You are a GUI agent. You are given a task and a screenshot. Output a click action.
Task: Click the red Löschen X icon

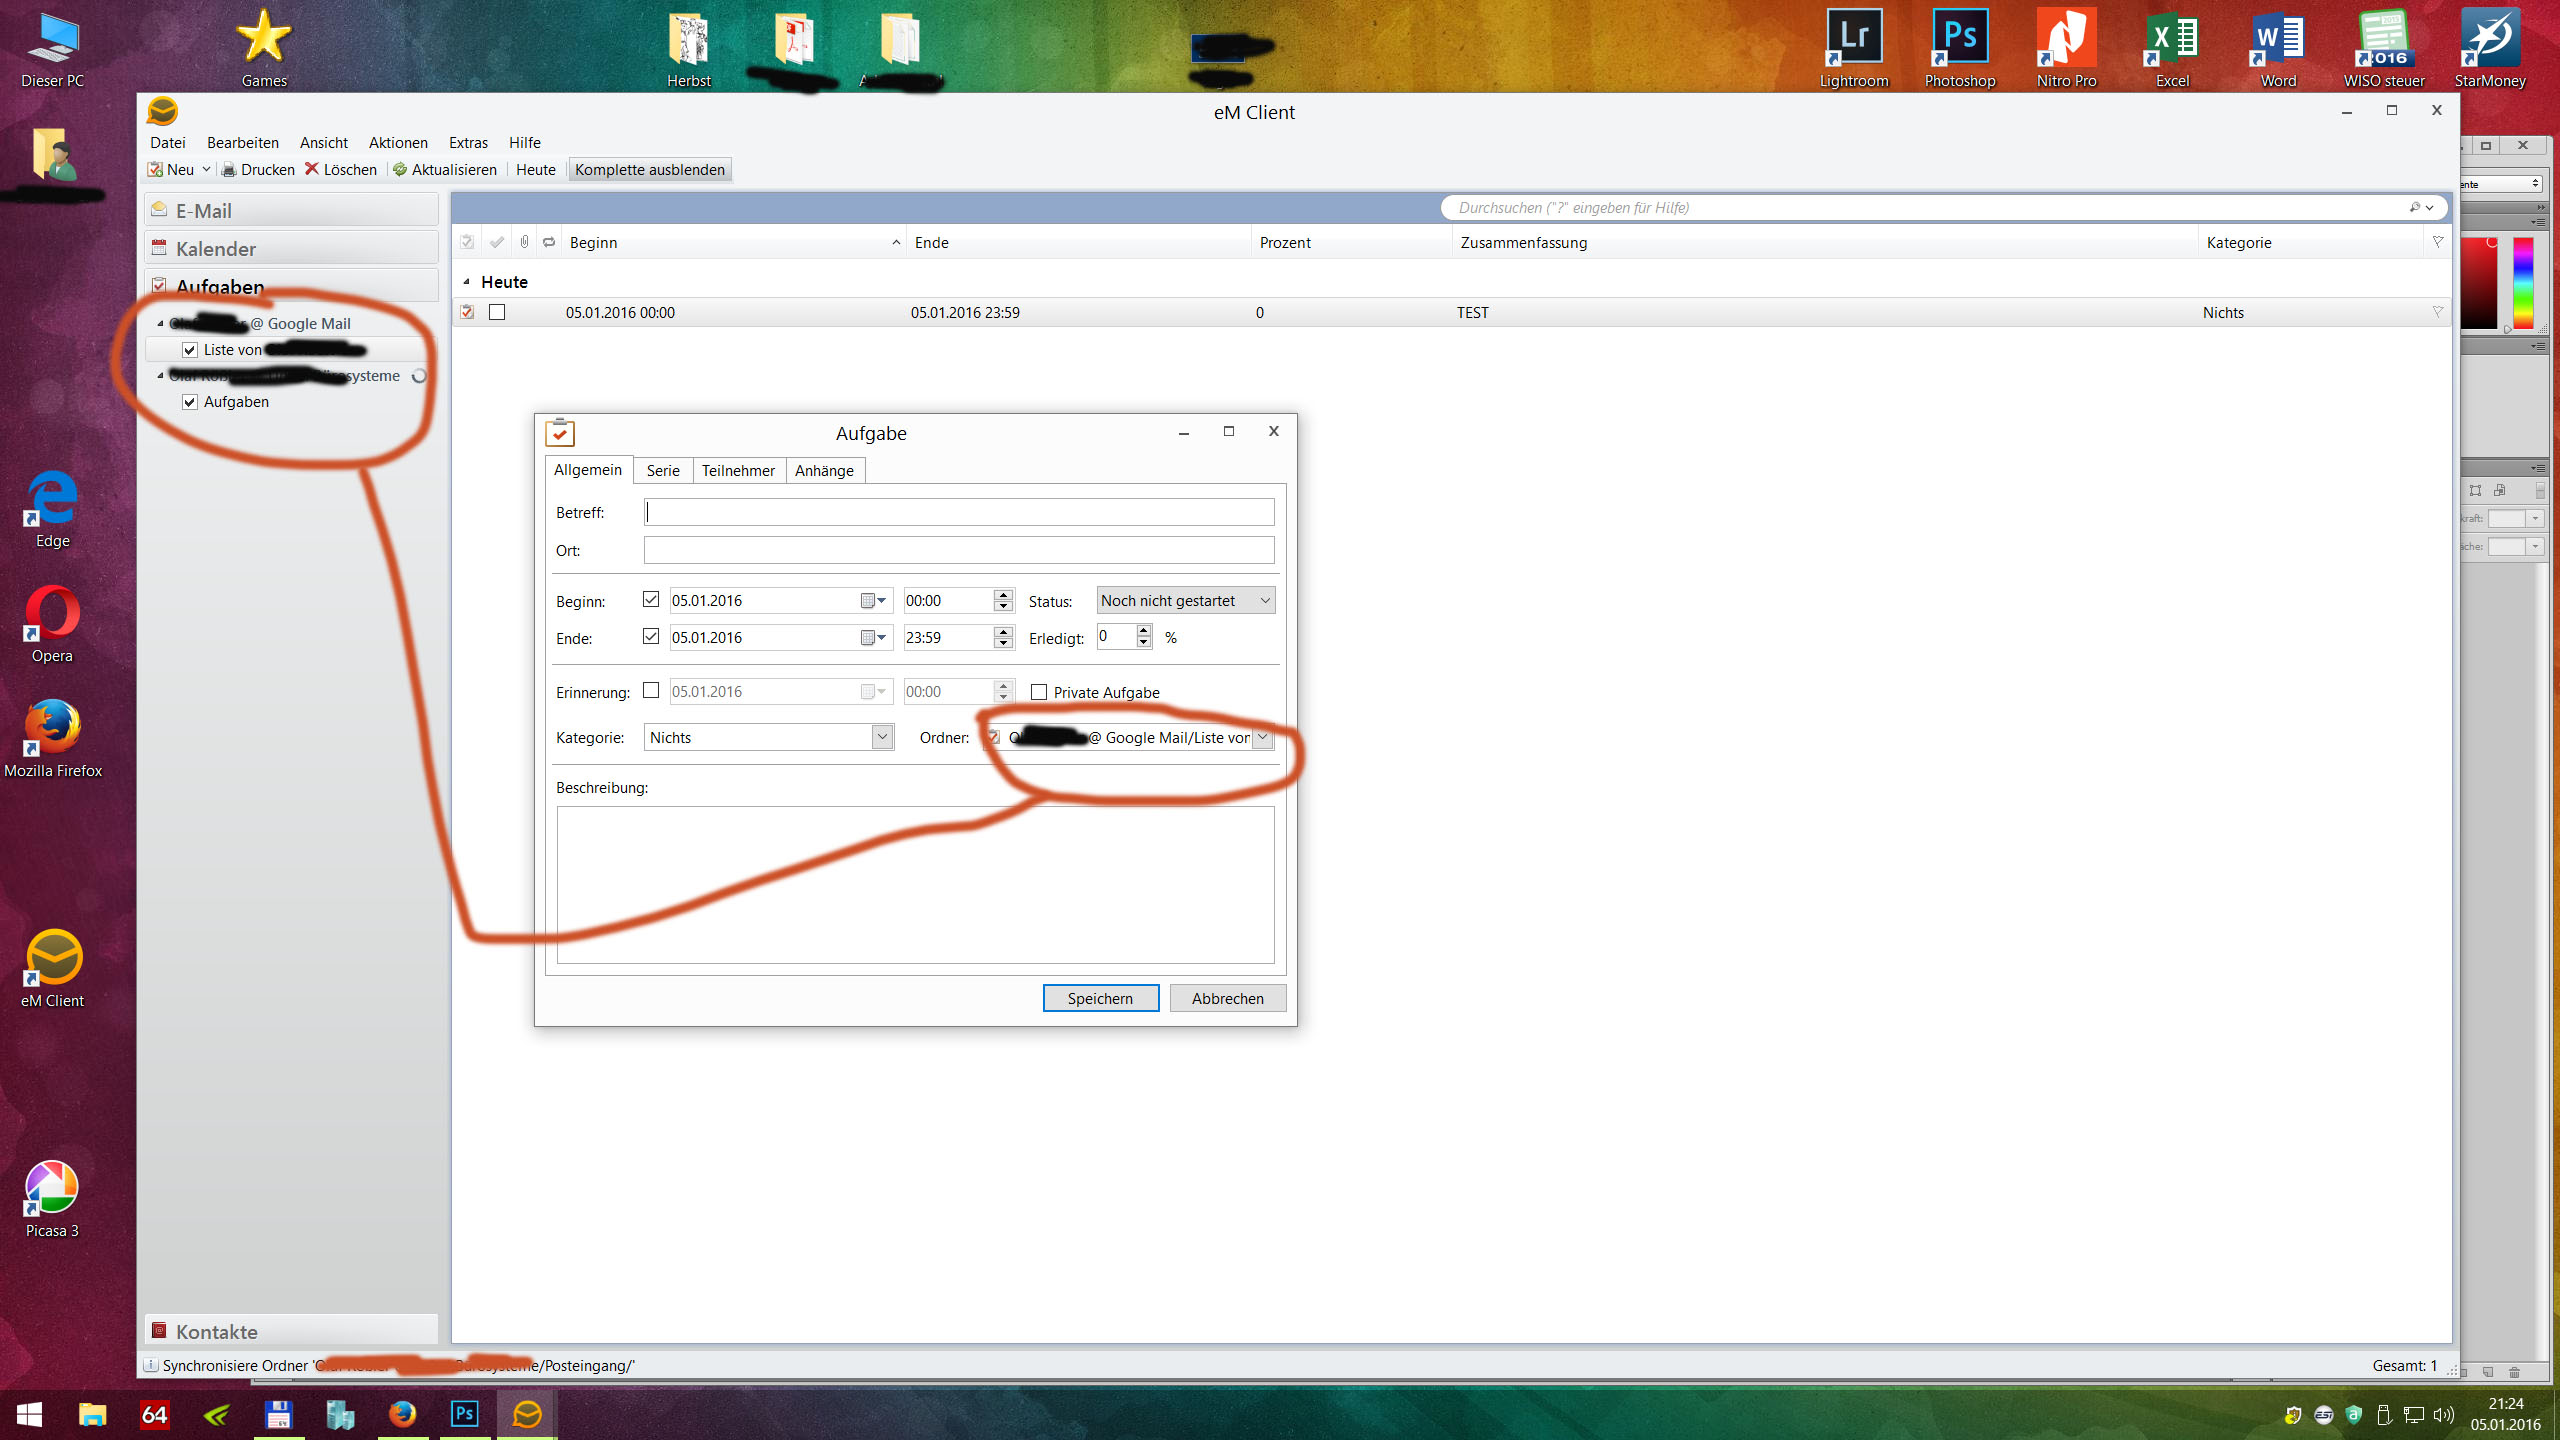pos(312,169)
